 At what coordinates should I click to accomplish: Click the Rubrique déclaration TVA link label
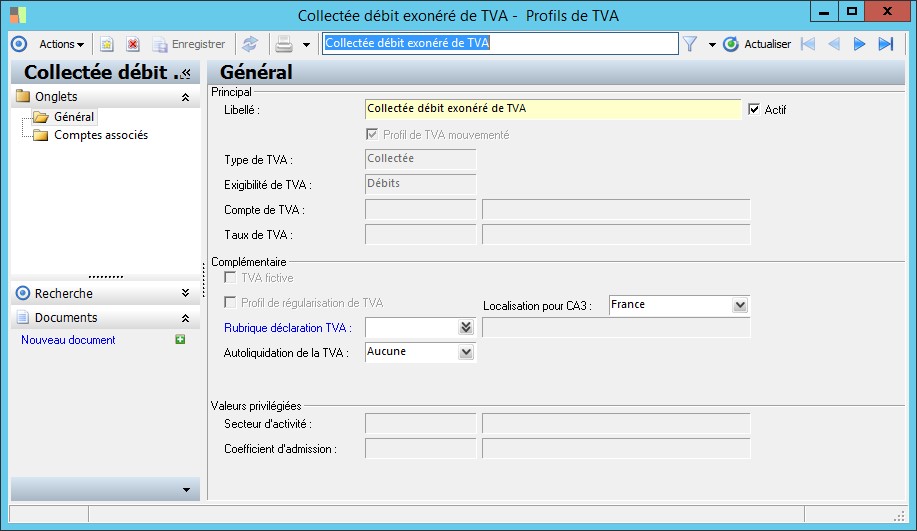point(288,328)
